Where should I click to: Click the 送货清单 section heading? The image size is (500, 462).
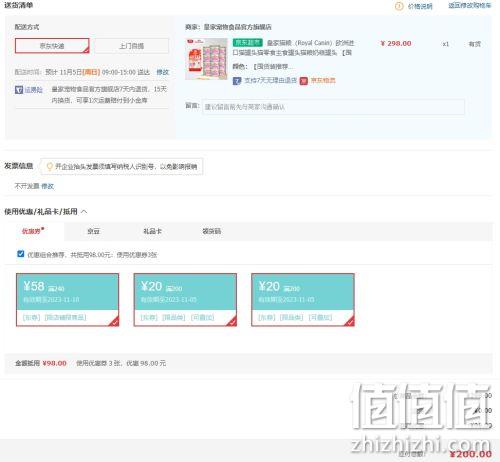19,5
